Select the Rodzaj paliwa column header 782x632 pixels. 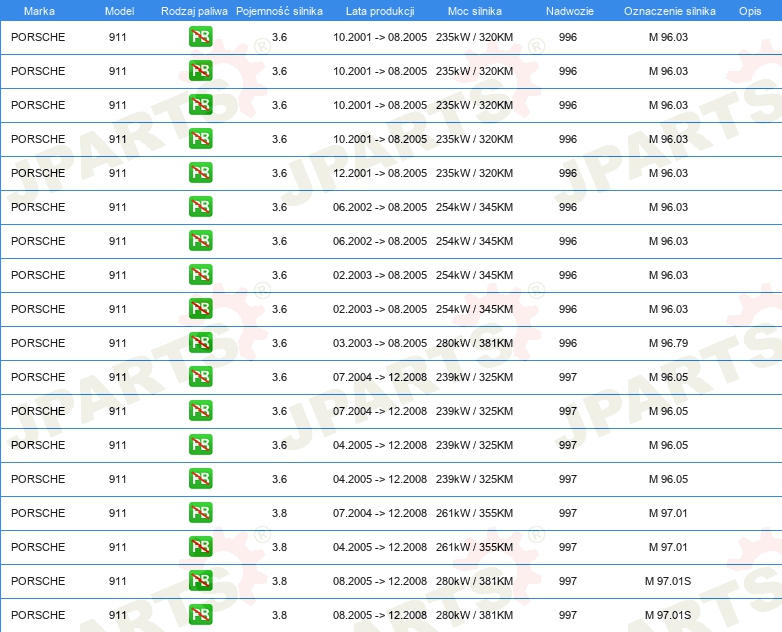click(194, 11)
